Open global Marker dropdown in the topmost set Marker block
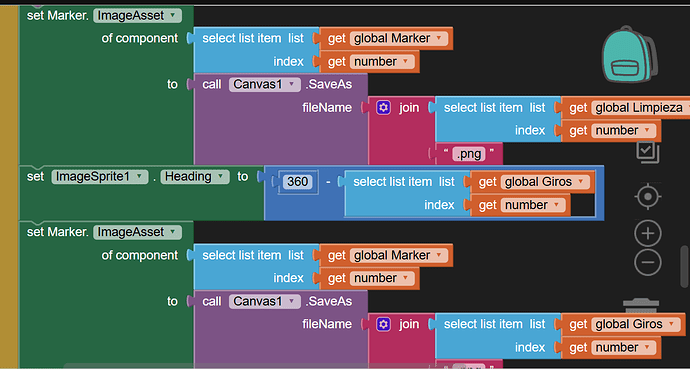 point(399,39)
